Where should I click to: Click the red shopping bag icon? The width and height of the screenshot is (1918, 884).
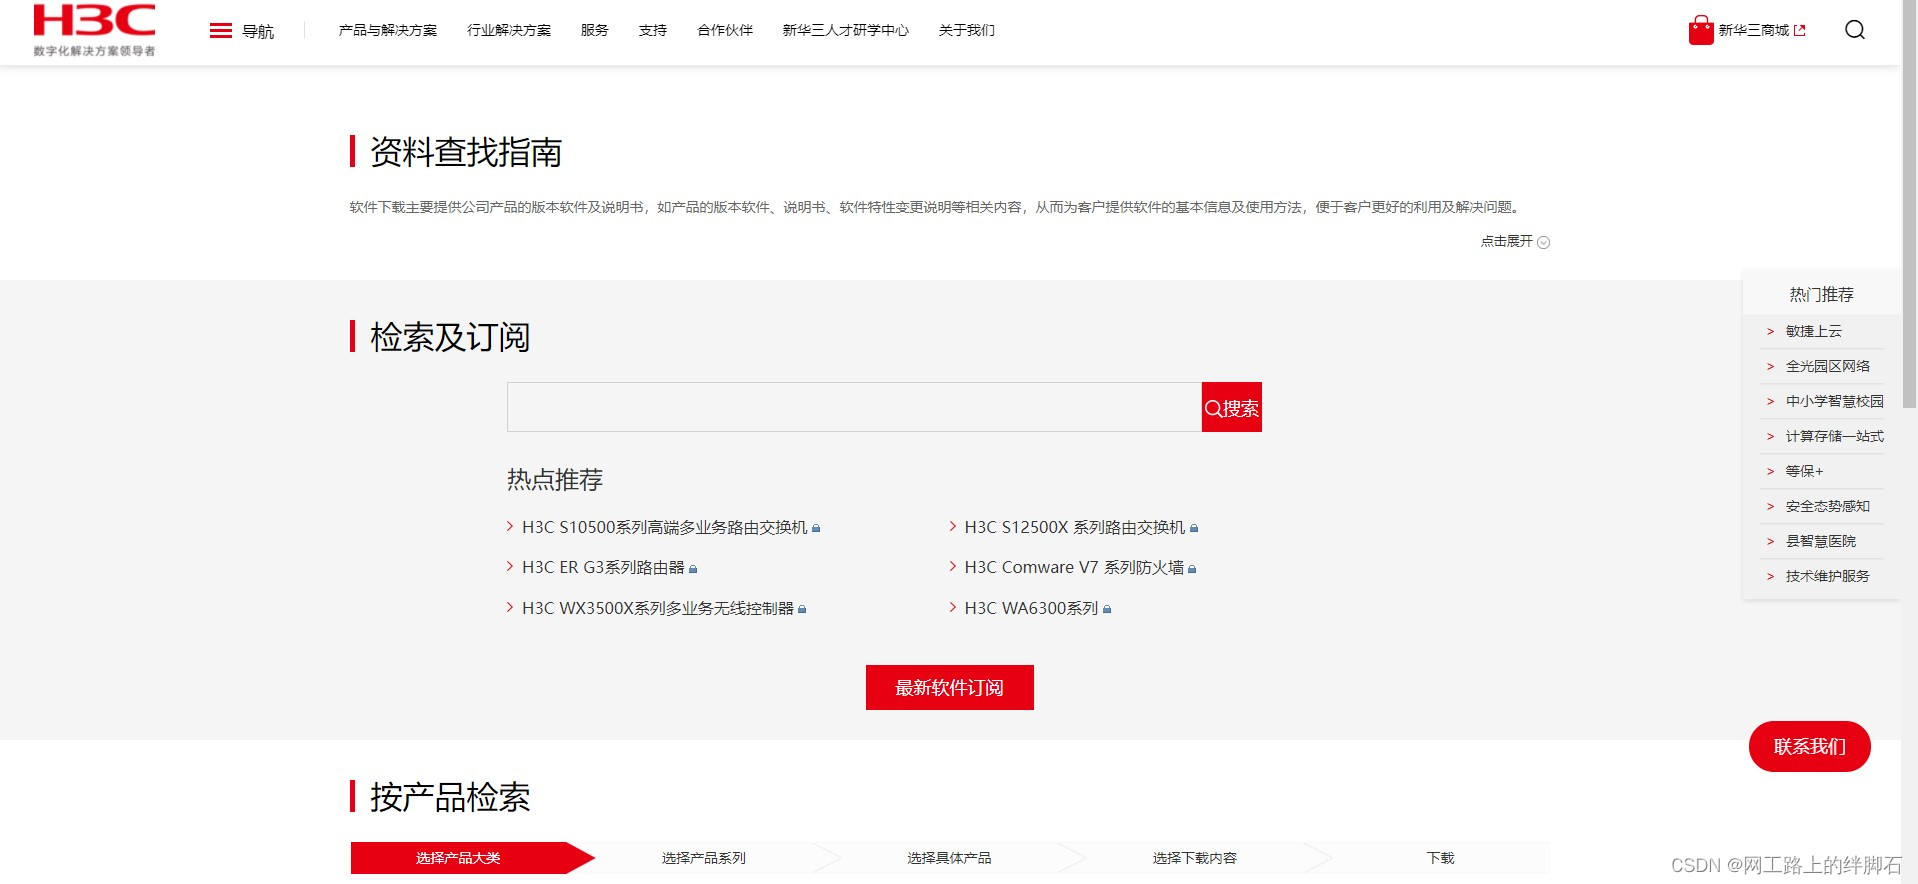(1701, 30)
